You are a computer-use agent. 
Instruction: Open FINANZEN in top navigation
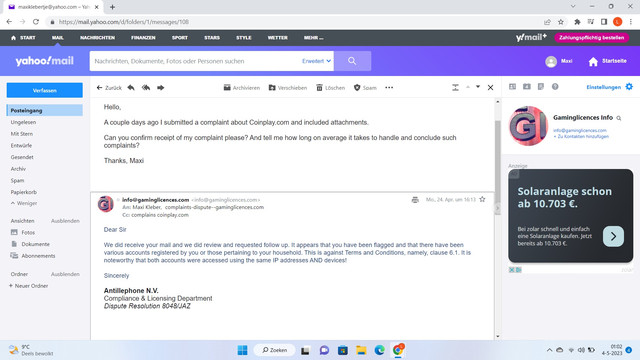143,38
